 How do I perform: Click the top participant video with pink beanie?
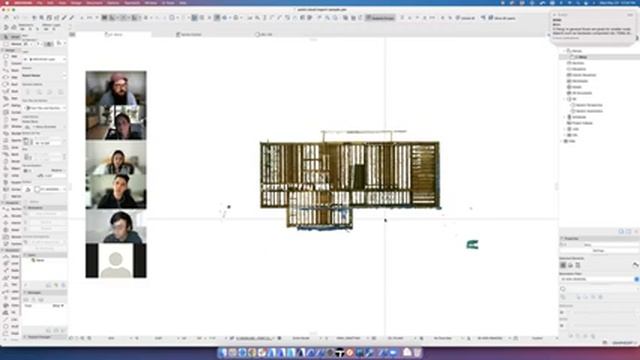tap(116, 89)
